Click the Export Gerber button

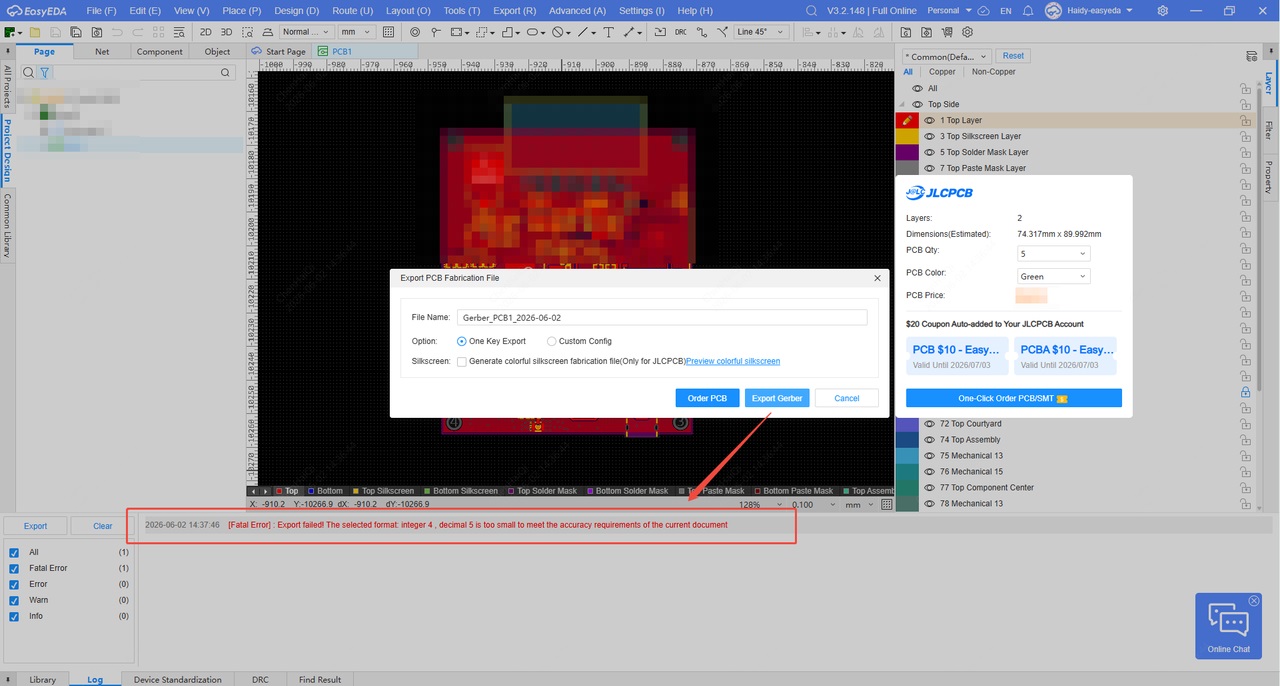[777, 398]
